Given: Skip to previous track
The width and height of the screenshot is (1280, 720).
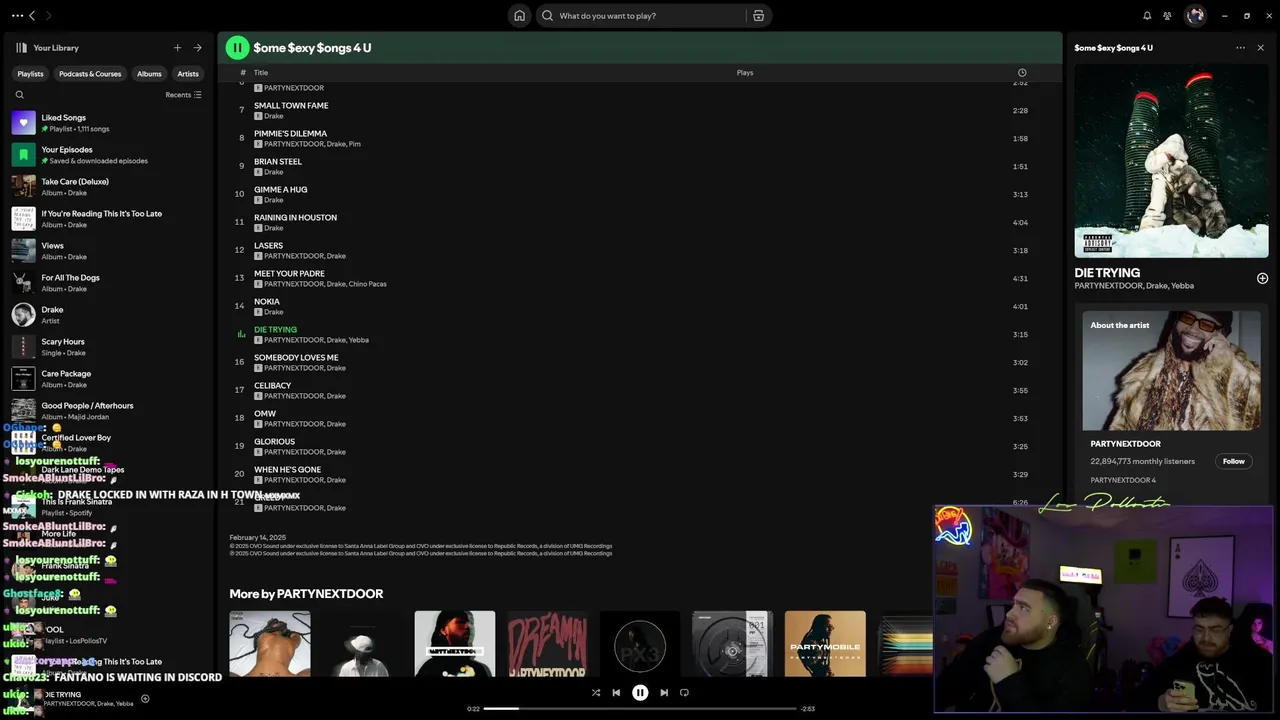Looking at the screenshot, I should [x=616, y=692].
